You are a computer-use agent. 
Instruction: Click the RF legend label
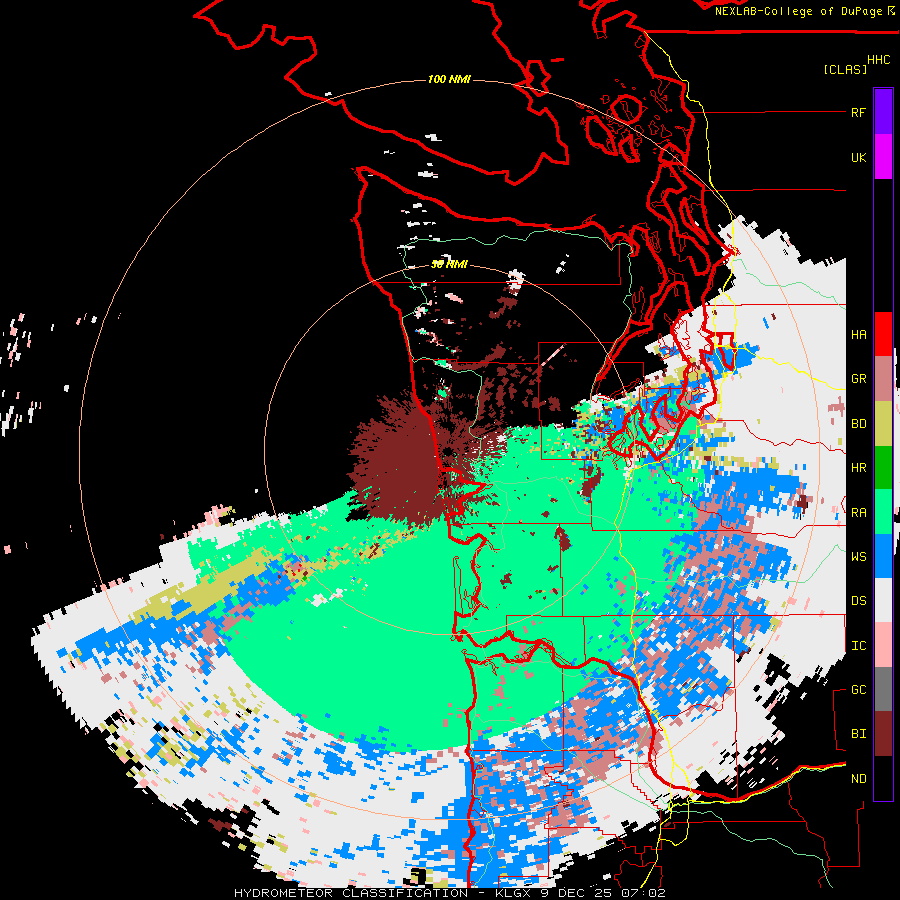tap(858, 113)
